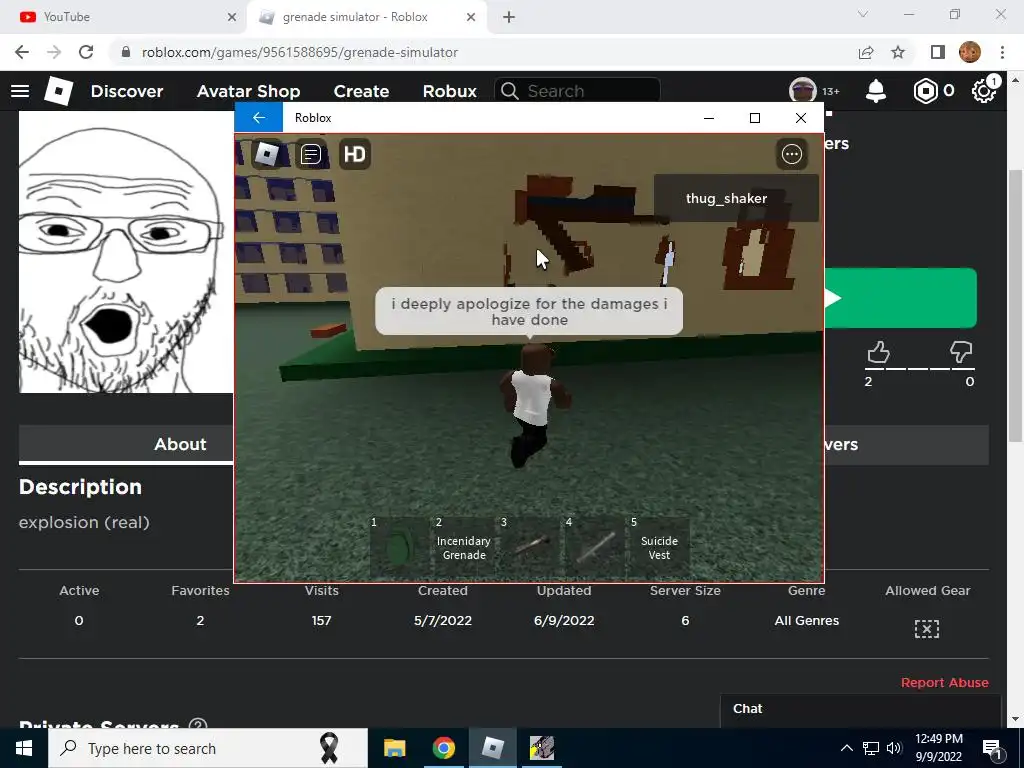
Task: Select the Incendiary Grenade in slot 2
Action: [x=464, y=547]
